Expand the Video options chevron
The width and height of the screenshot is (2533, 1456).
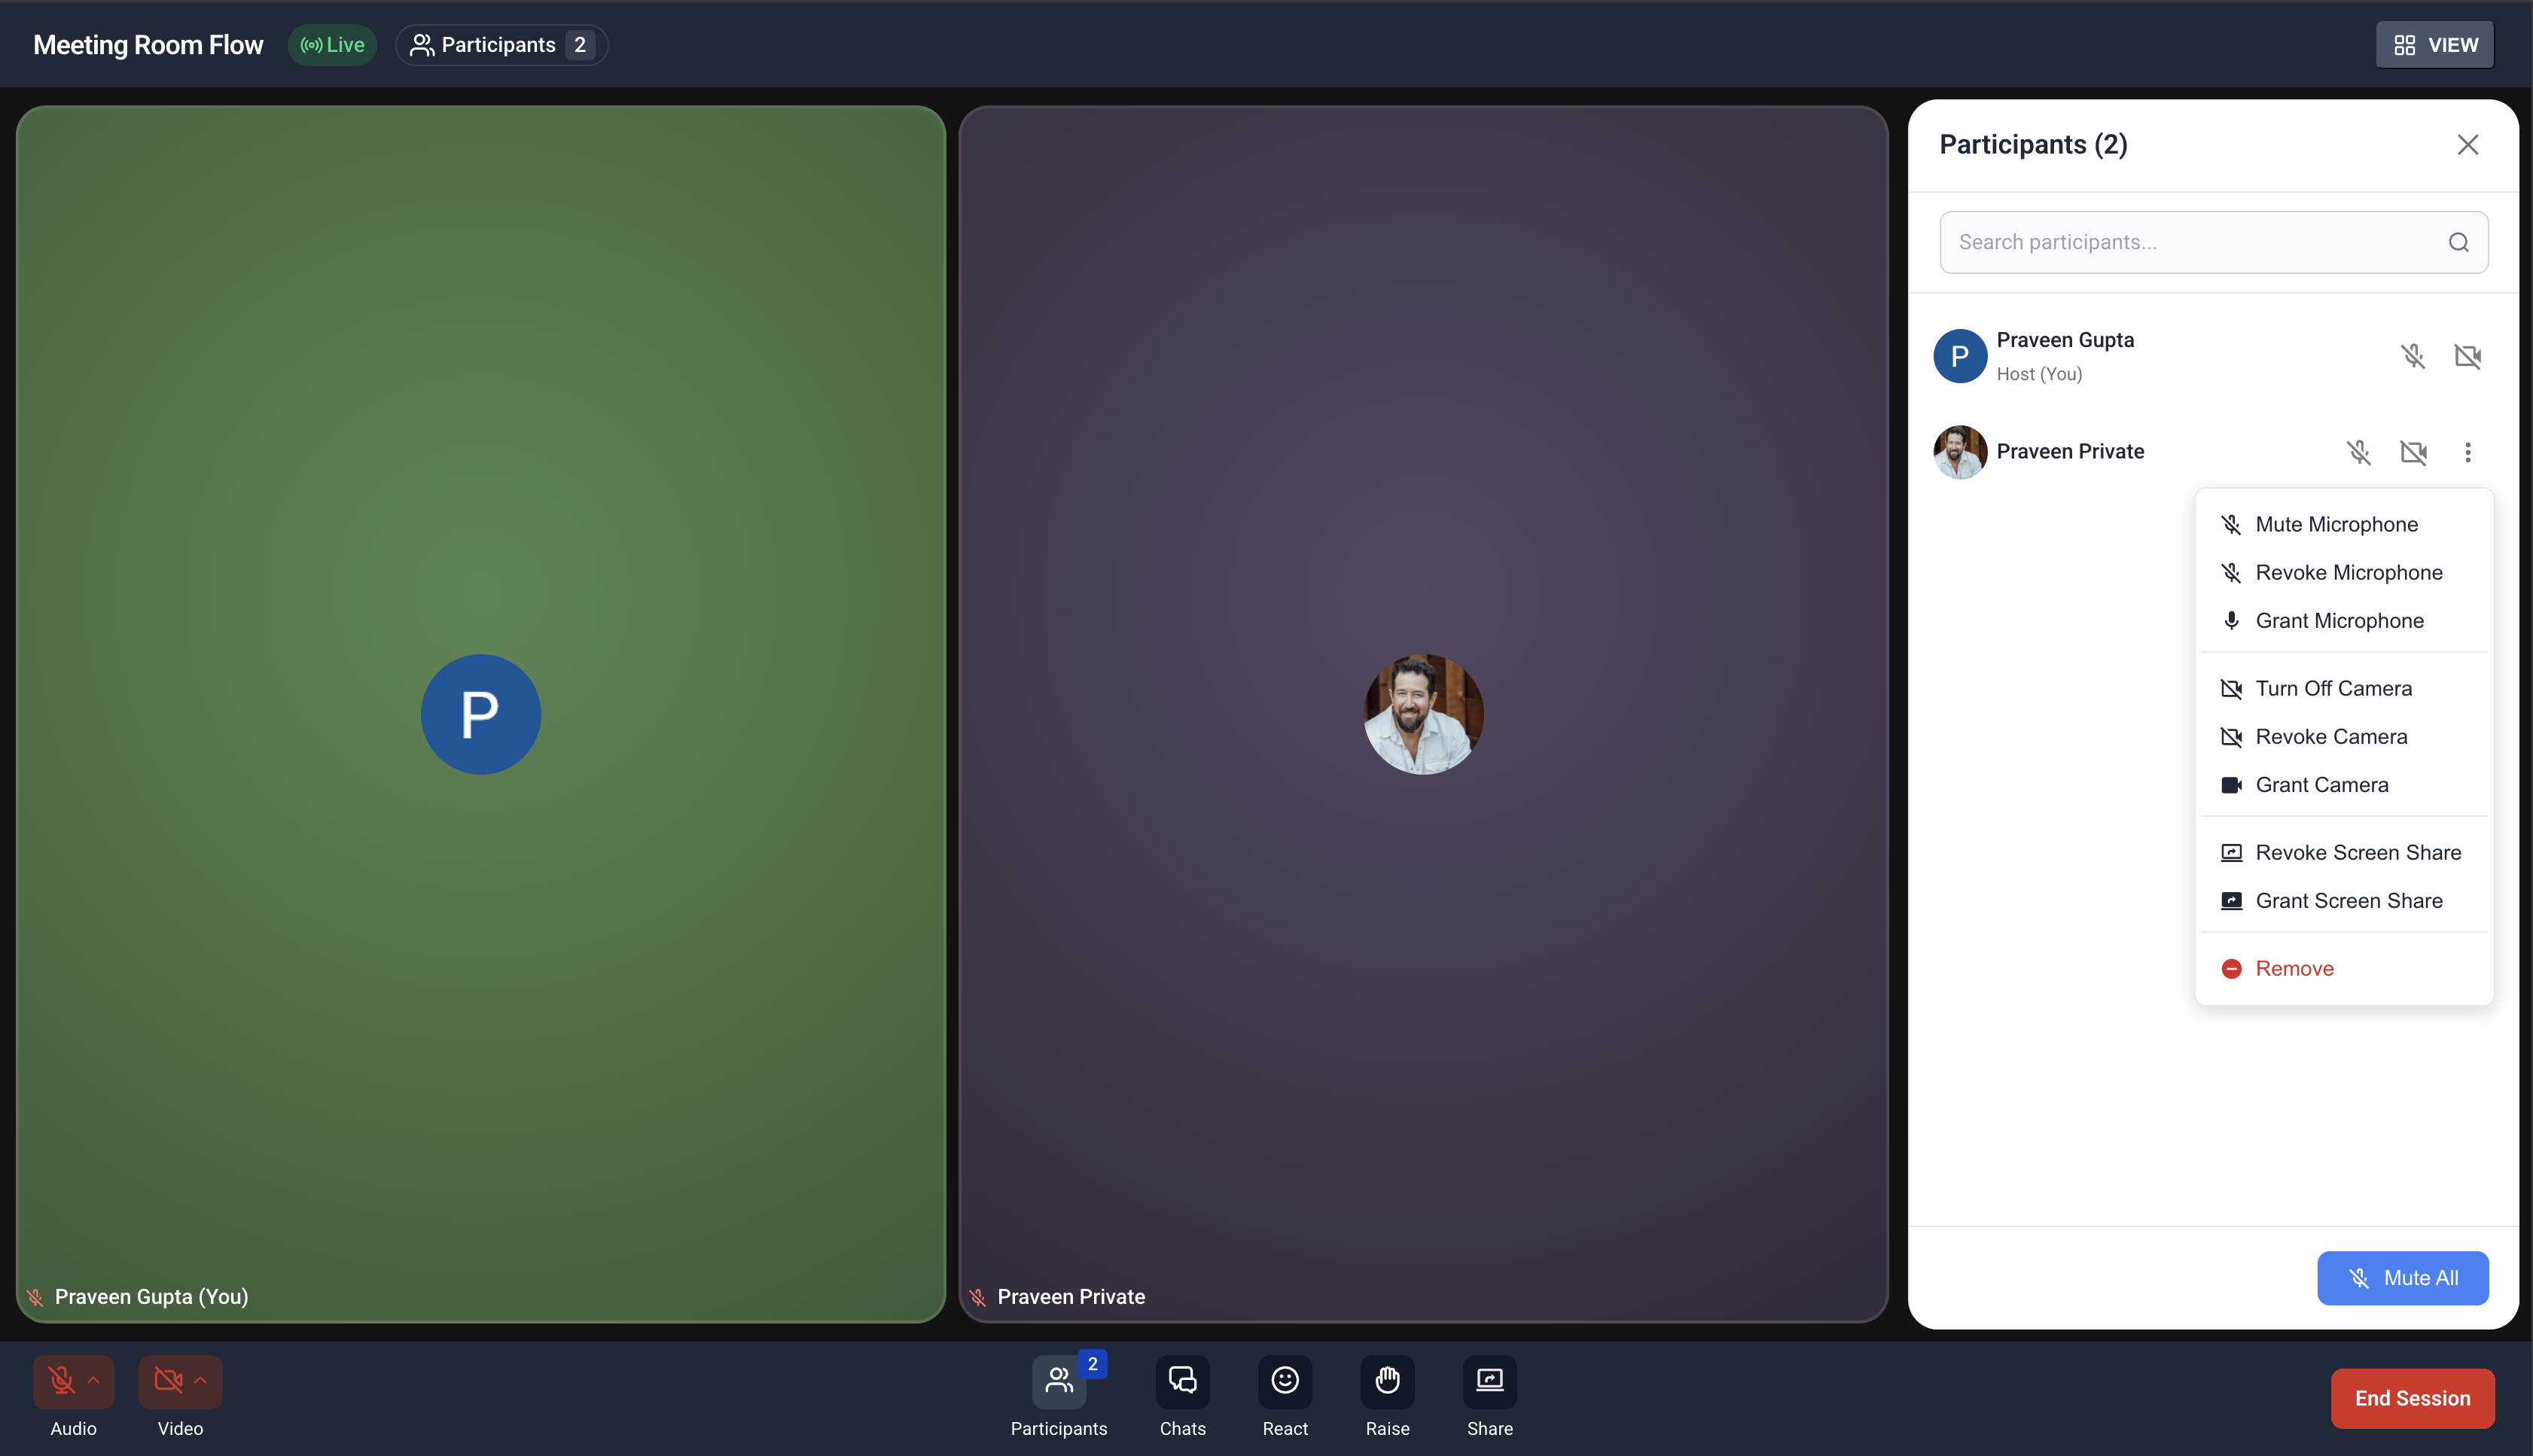(201, 1381)
